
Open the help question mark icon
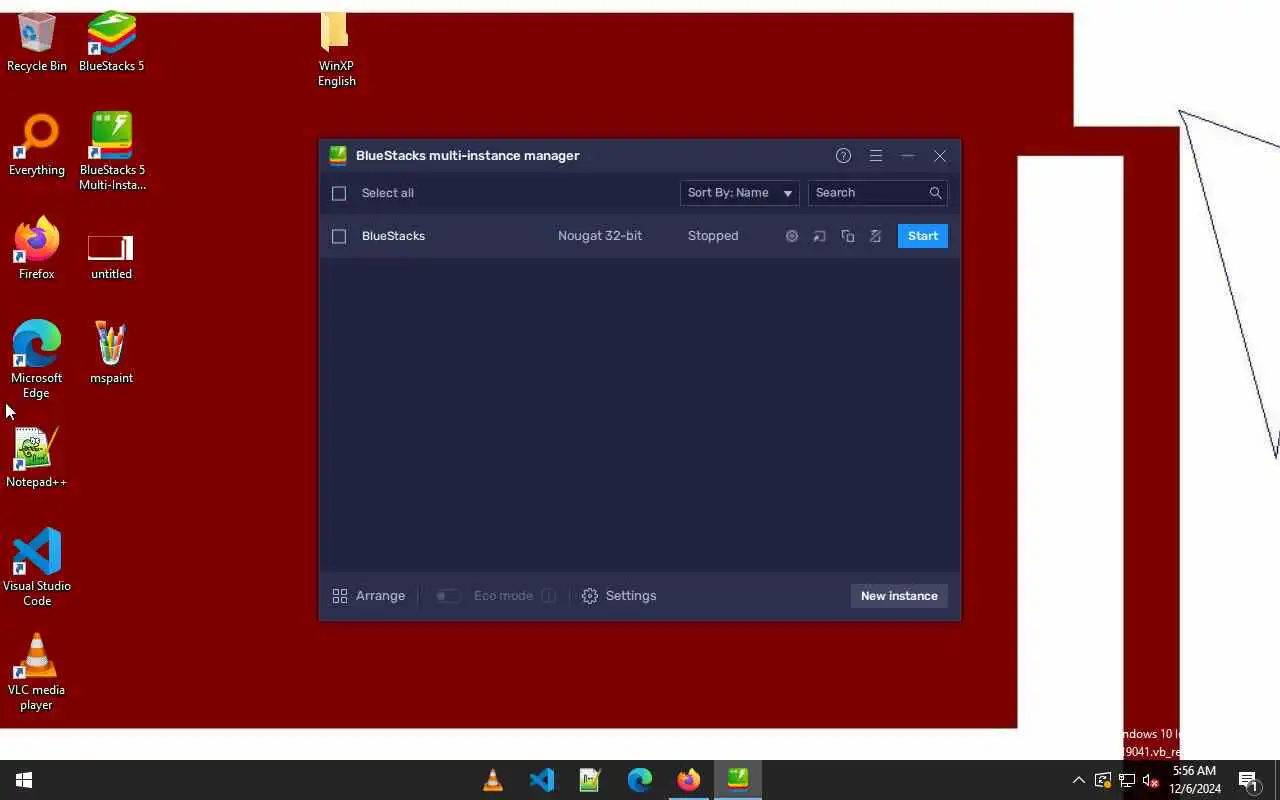coord(843,156)
